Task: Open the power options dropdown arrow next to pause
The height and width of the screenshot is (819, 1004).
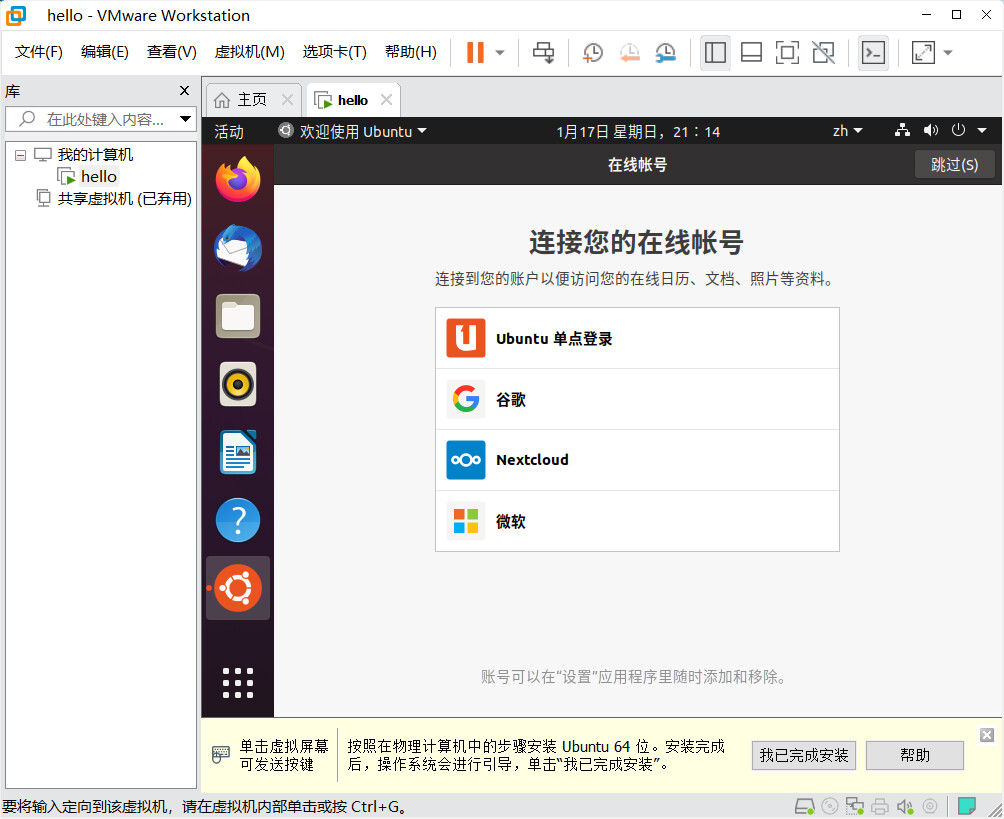Action: tap(500, 53)
